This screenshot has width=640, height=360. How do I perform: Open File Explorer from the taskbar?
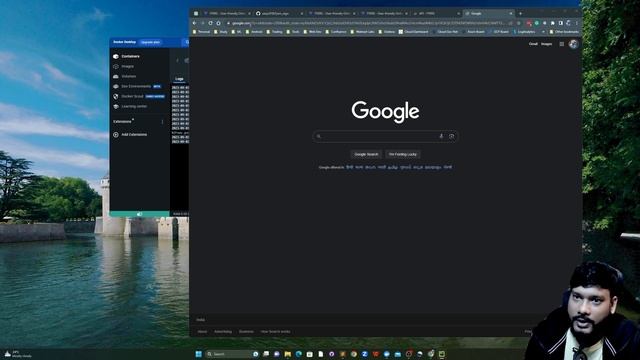point(288,354)
